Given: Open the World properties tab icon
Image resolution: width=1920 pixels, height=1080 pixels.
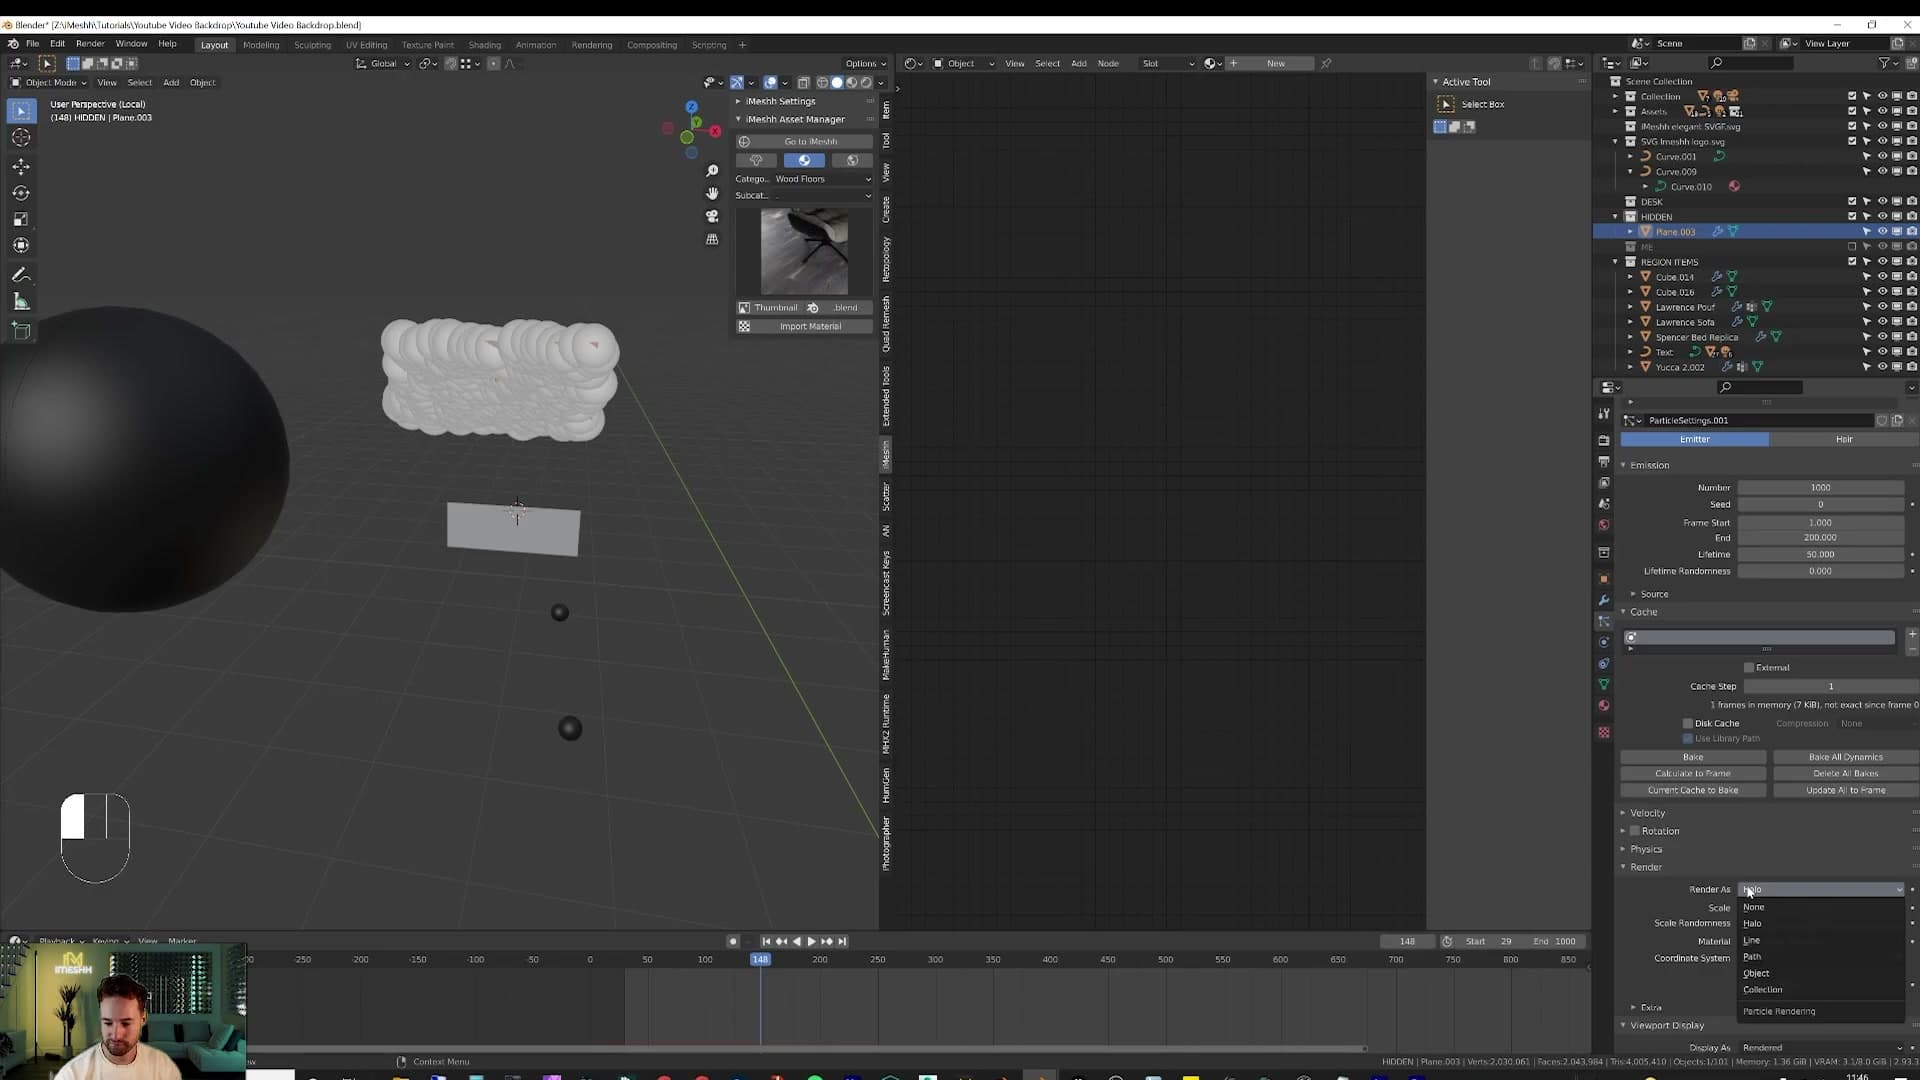Looking at the screenshot, I should click(x=1604, y=525).
